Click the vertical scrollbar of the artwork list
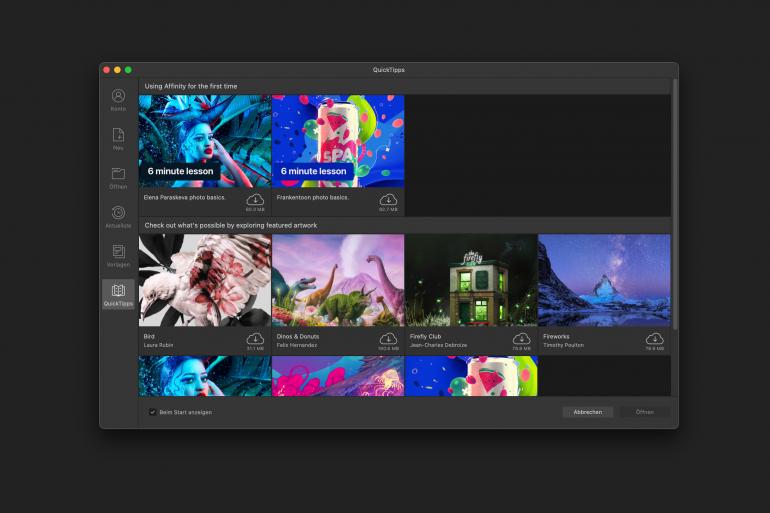Image resolution: width=770 pixels, height=513 pixels. click(x=675, y=204)
